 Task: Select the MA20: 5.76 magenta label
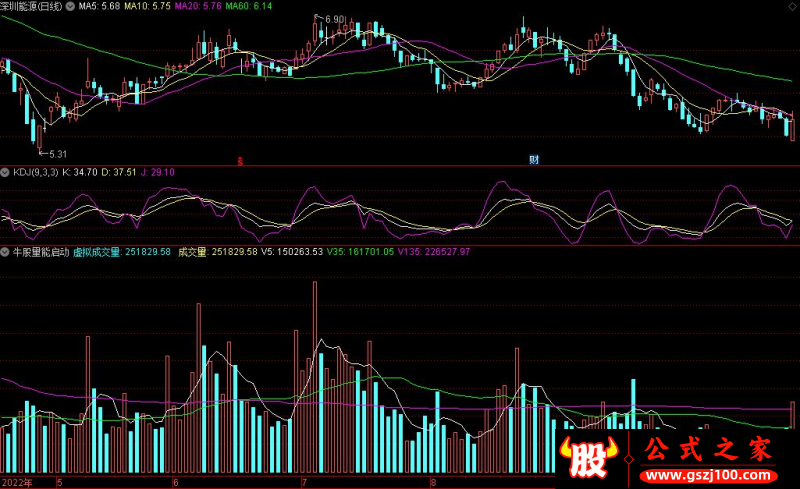point(198,7)
